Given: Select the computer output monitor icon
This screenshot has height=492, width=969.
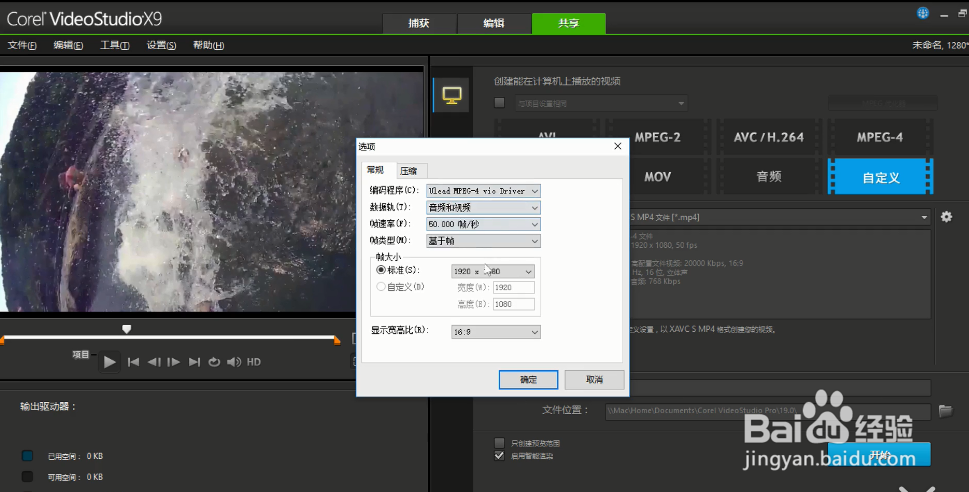Looking at the screenshot, I should click(x=452, y=96).
